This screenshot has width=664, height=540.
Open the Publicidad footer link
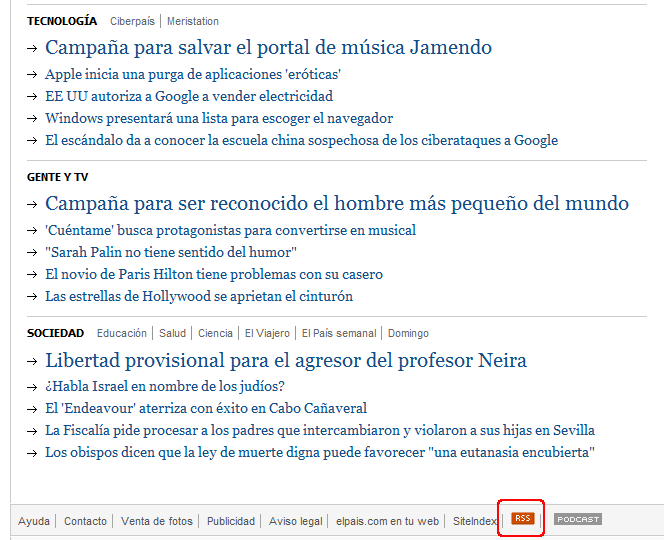(231, 521)
